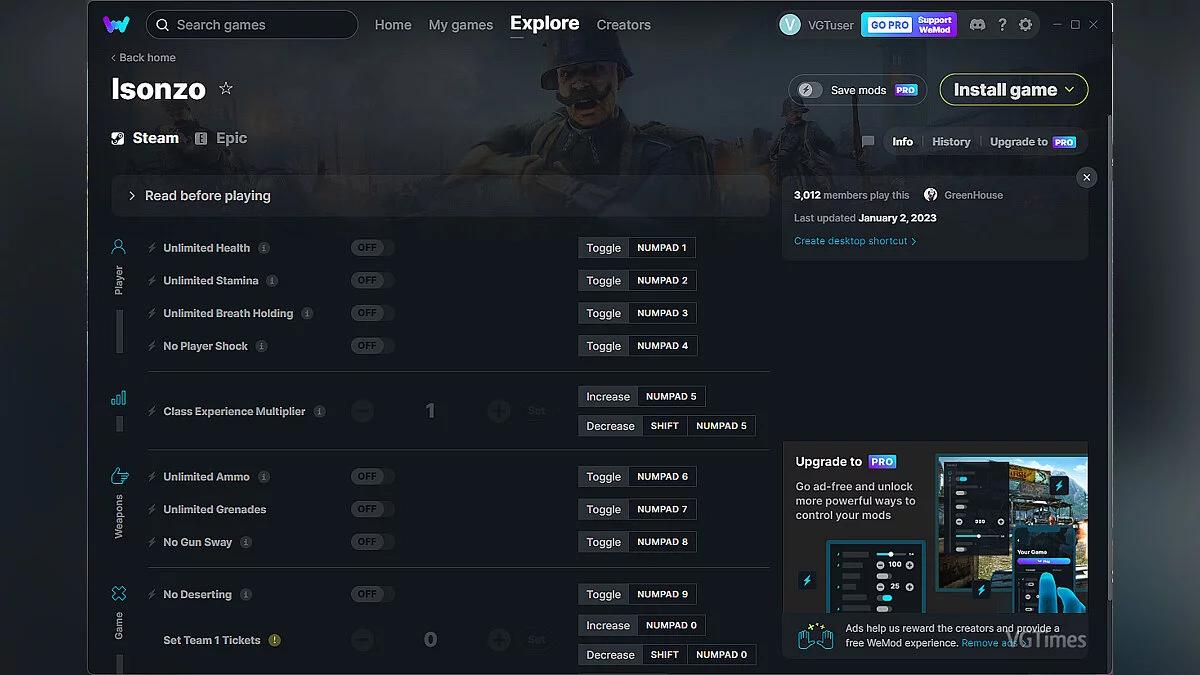1200x675 pixels.
Task: Enable the Unlimited Health switch
Action: pos(372,248)
